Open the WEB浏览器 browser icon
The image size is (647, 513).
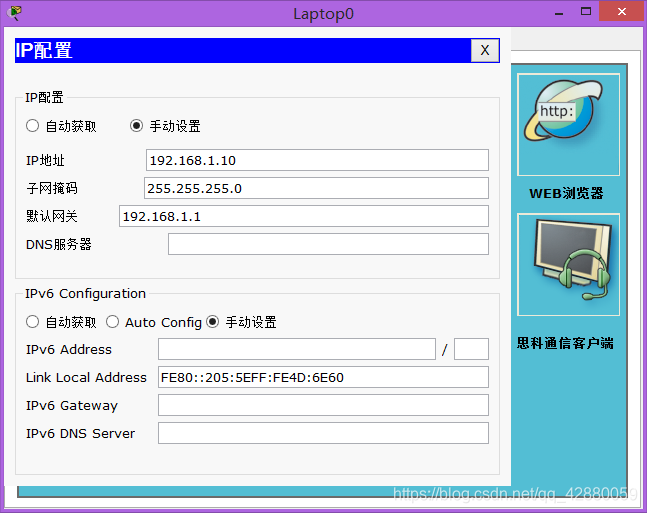coord(568,124)
